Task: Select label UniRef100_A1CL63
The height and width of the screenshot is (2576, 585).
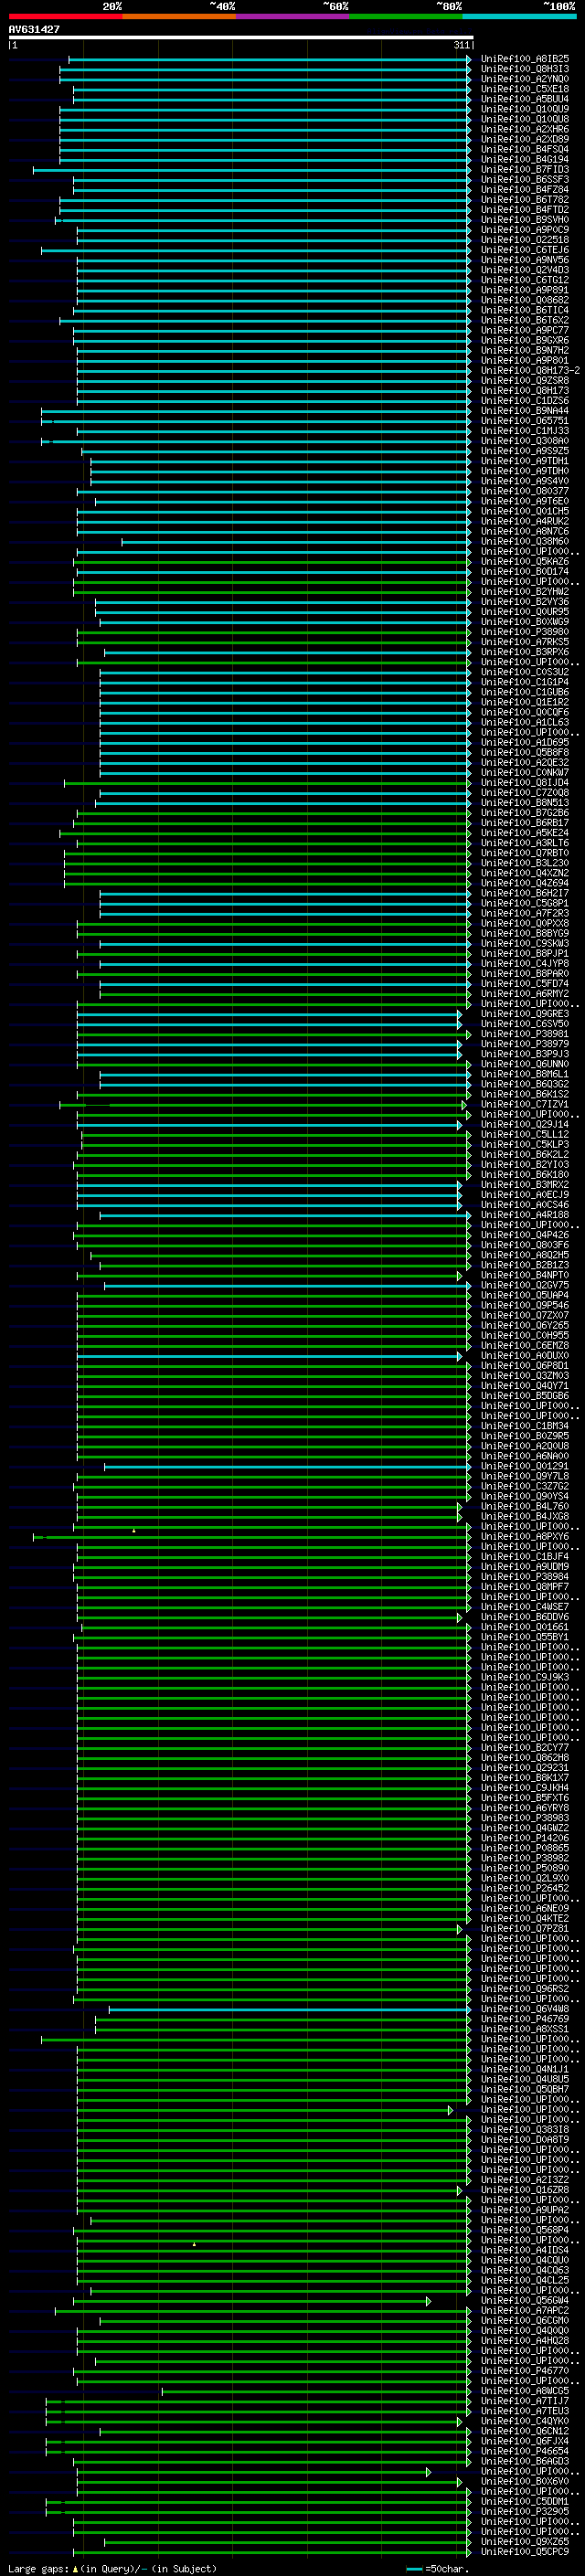Action: [x=524, y=723]
